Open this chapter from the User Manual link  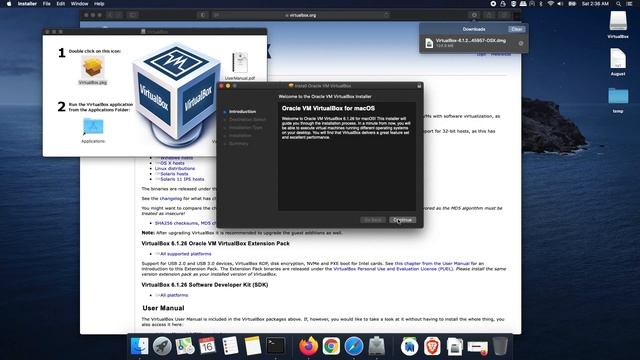point(432,264)
